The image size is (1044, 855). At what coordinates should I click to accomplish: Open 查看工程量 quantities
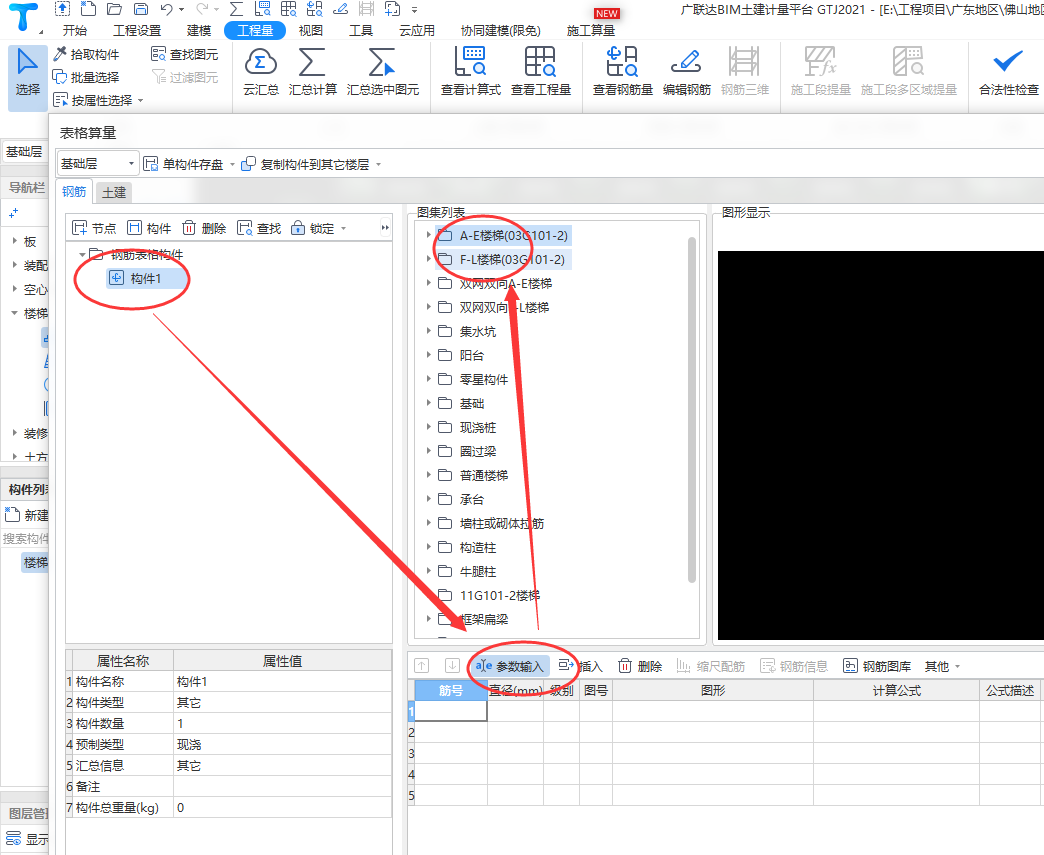[x=541, y=72]
